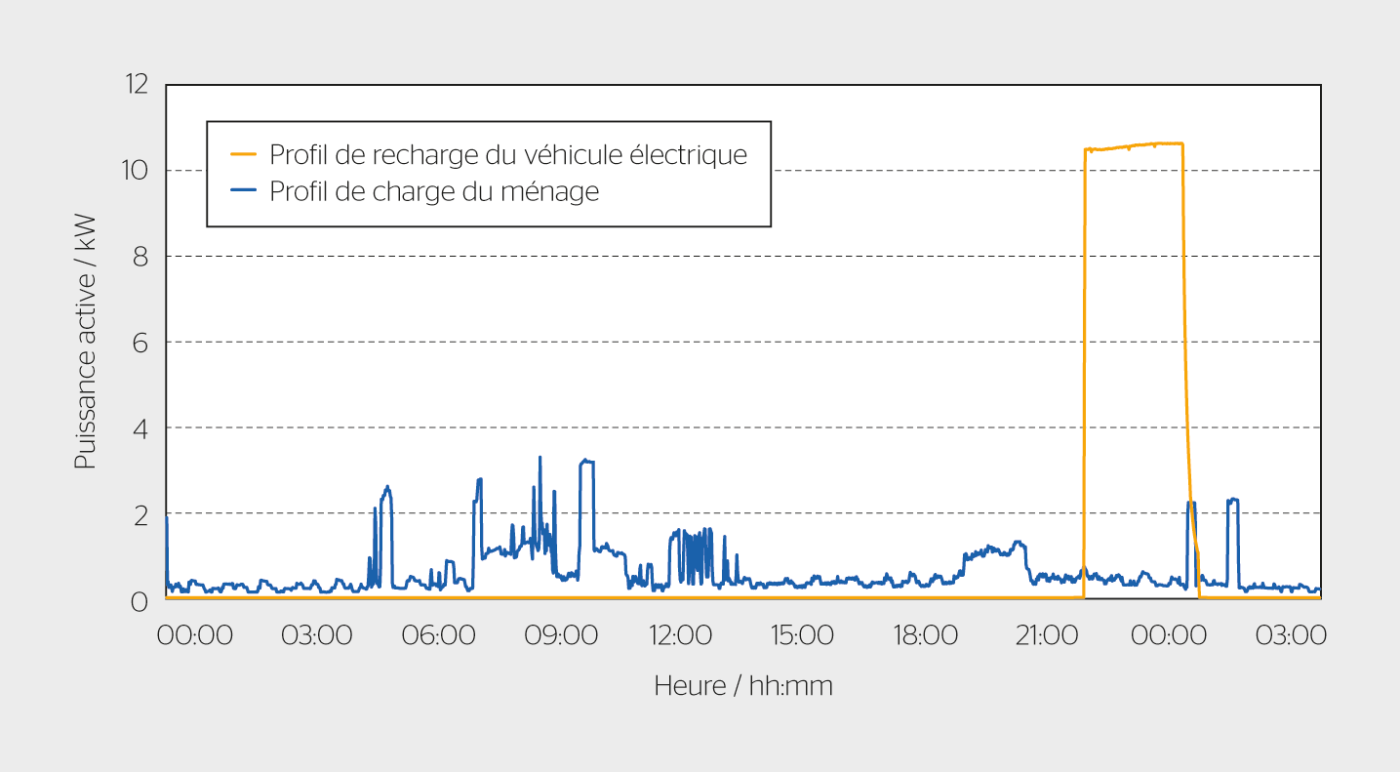
Task: Click y-axis tick label '0'
Action: pos(141,600)
